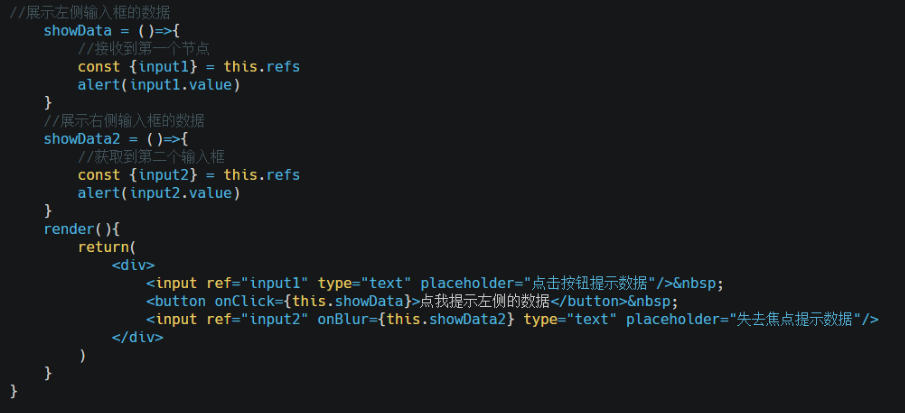Click the onClick={this.showData} handler text
Viewport: 905px width, 413px height.
point(312,301)
